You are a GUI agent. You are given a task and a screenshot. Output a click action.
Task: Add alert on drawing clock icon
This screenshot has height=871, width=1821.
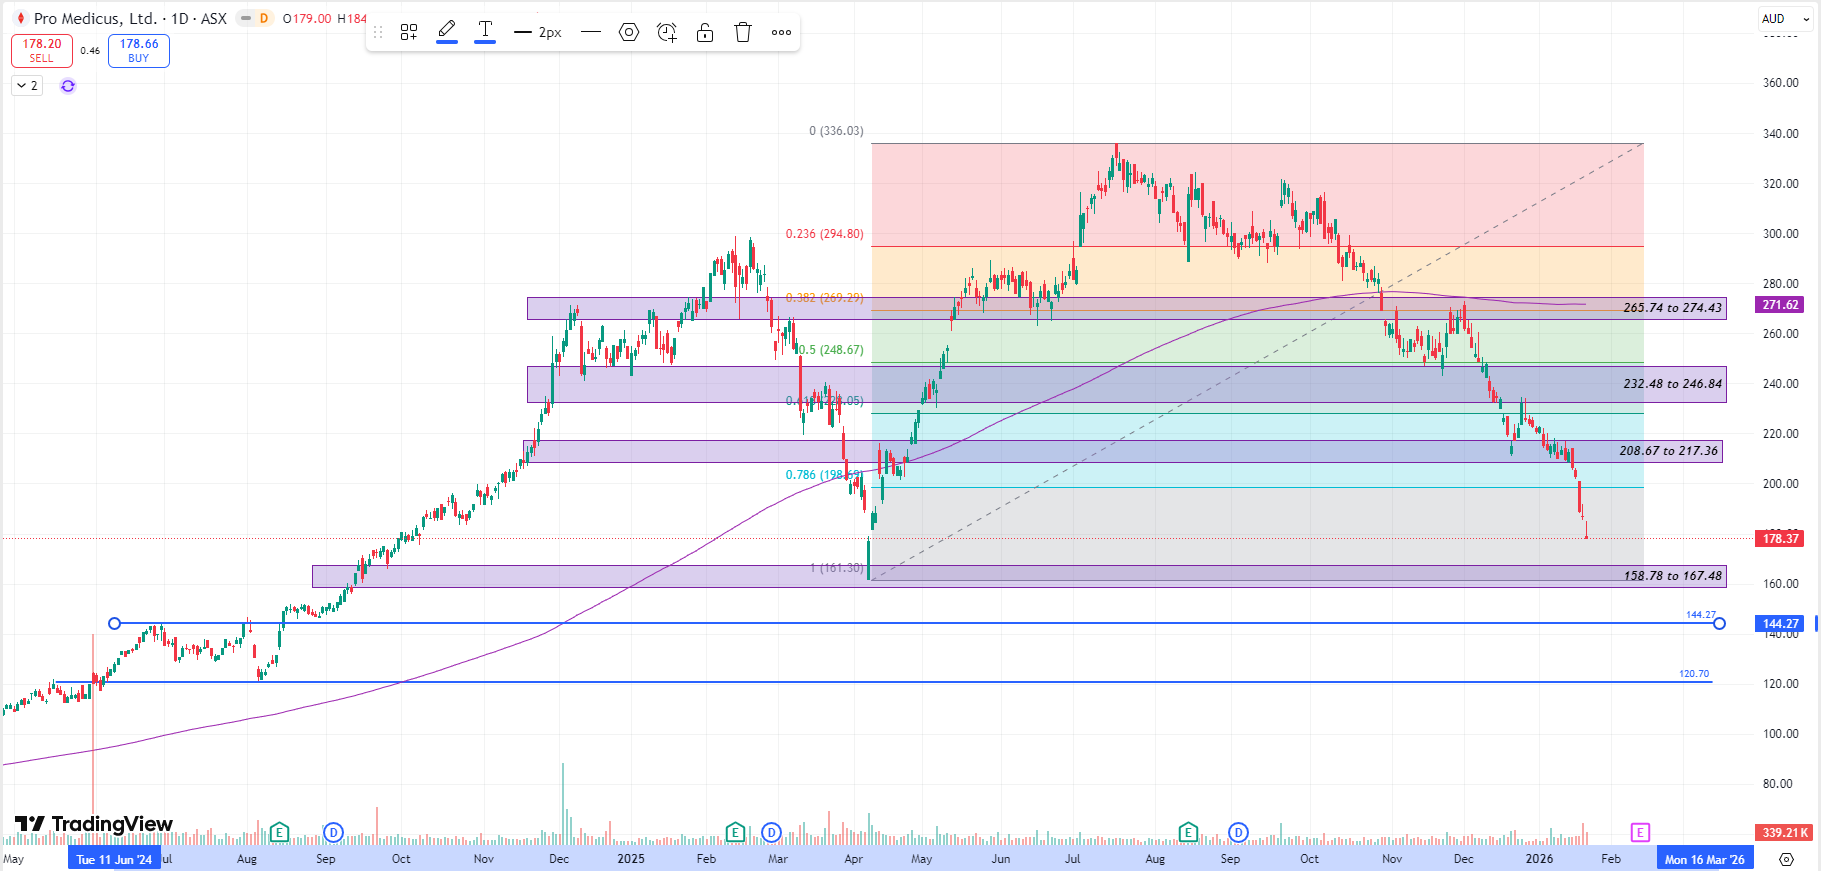(667, 32)
